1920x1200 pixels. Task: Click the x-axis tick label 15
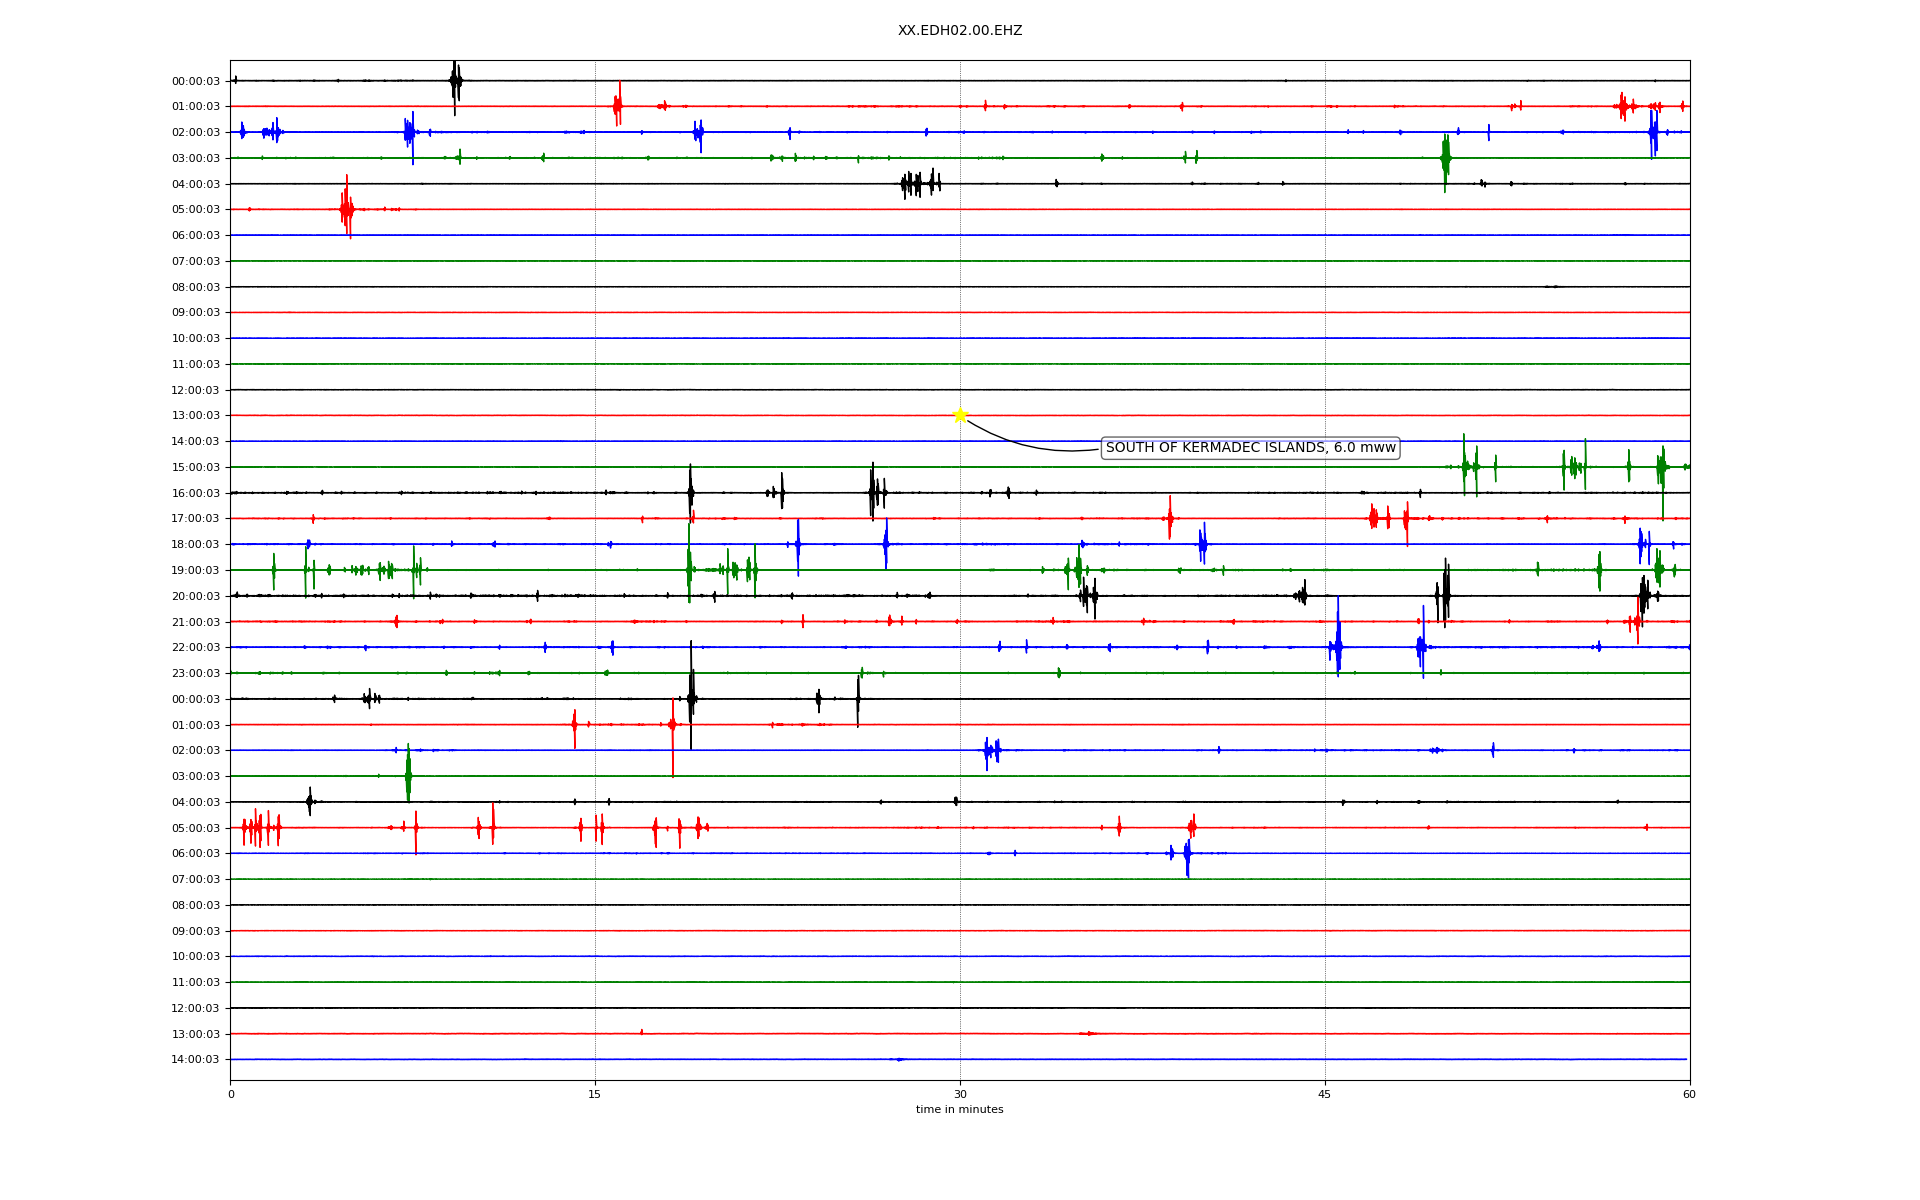click(595, 1095)
